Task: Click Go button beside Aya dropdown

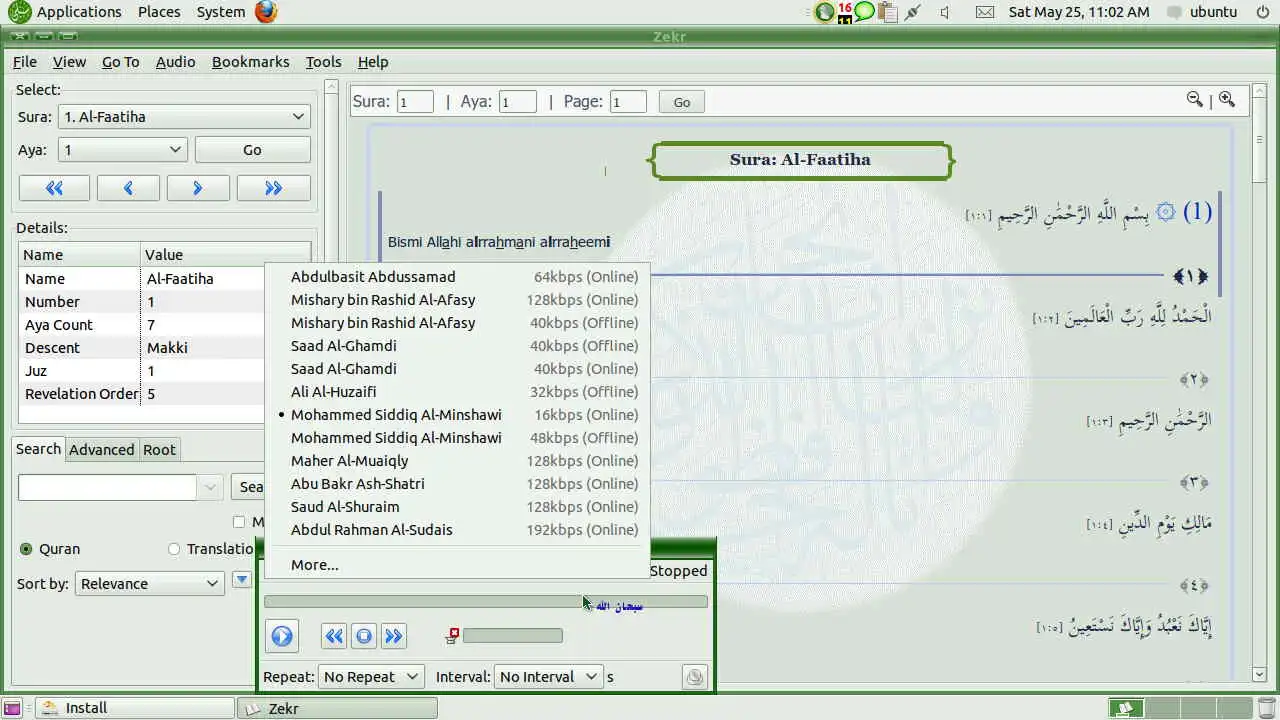Action: pos(252,150)
